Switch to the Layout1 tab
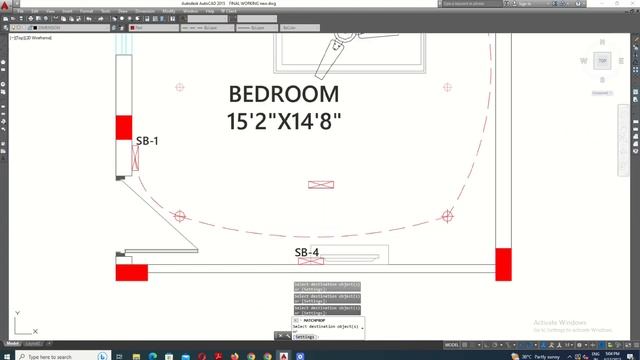This screenshot has height=360, width=640. pos(33,344)
